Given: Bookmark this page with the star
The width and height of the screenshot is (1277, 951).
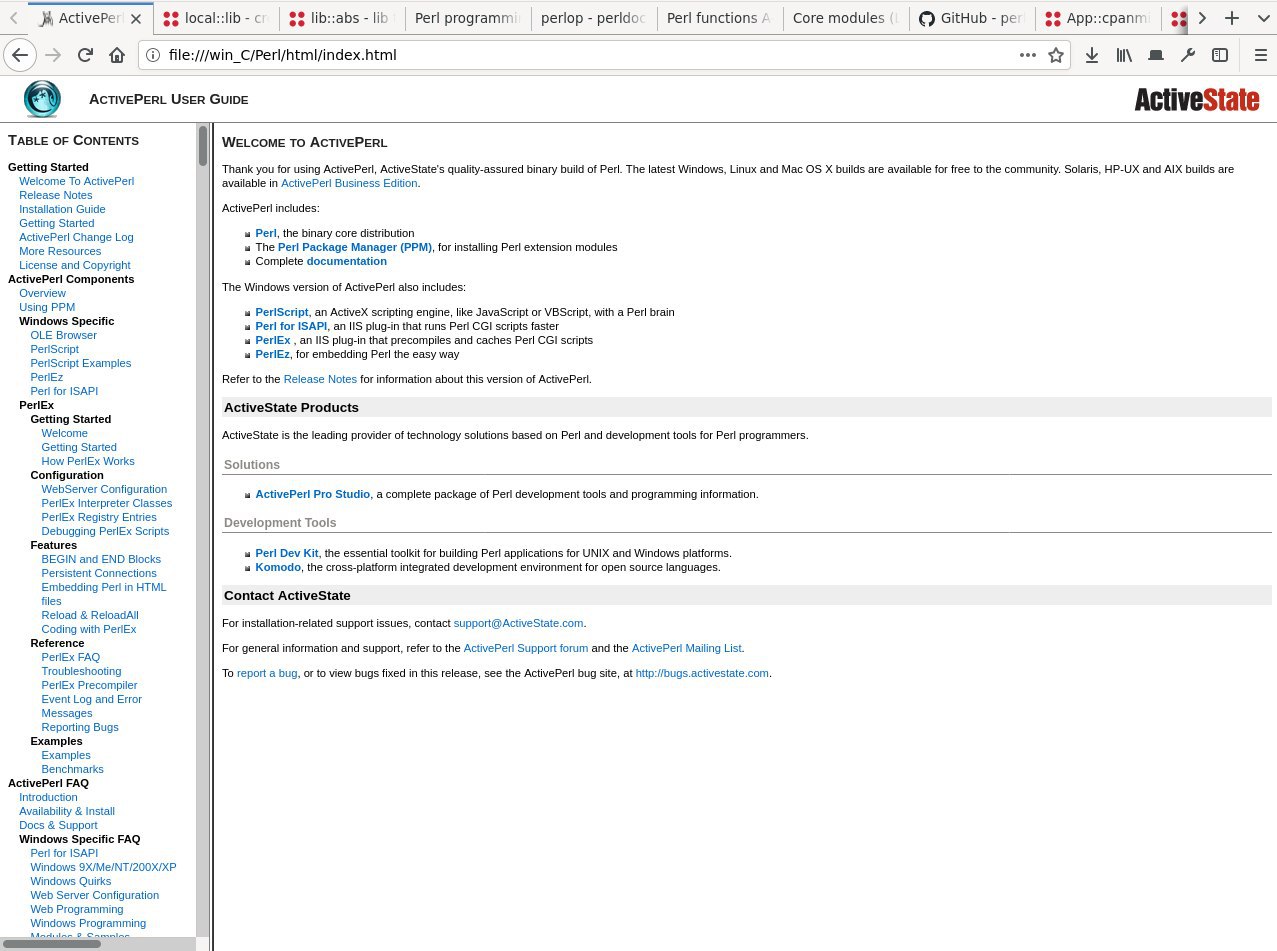Looking at the screenshot, I should [x=1055, y=55].
